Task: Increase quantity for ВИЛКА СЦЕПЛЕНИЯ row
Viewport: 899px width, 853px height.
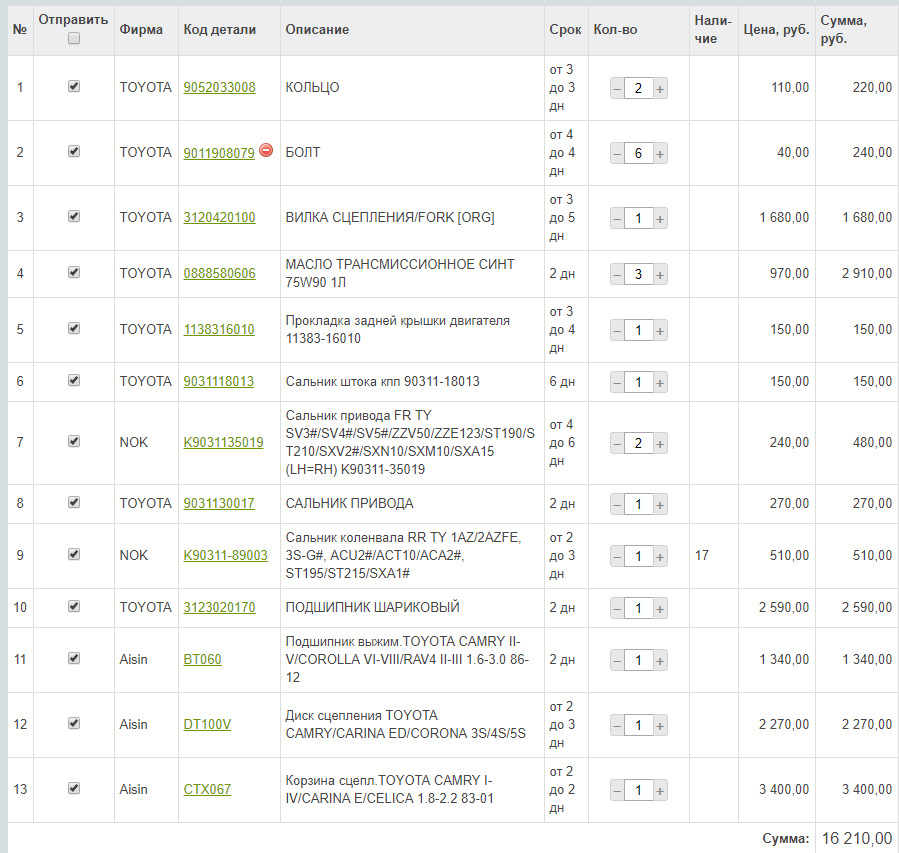Action: click(x=660, y=218)
